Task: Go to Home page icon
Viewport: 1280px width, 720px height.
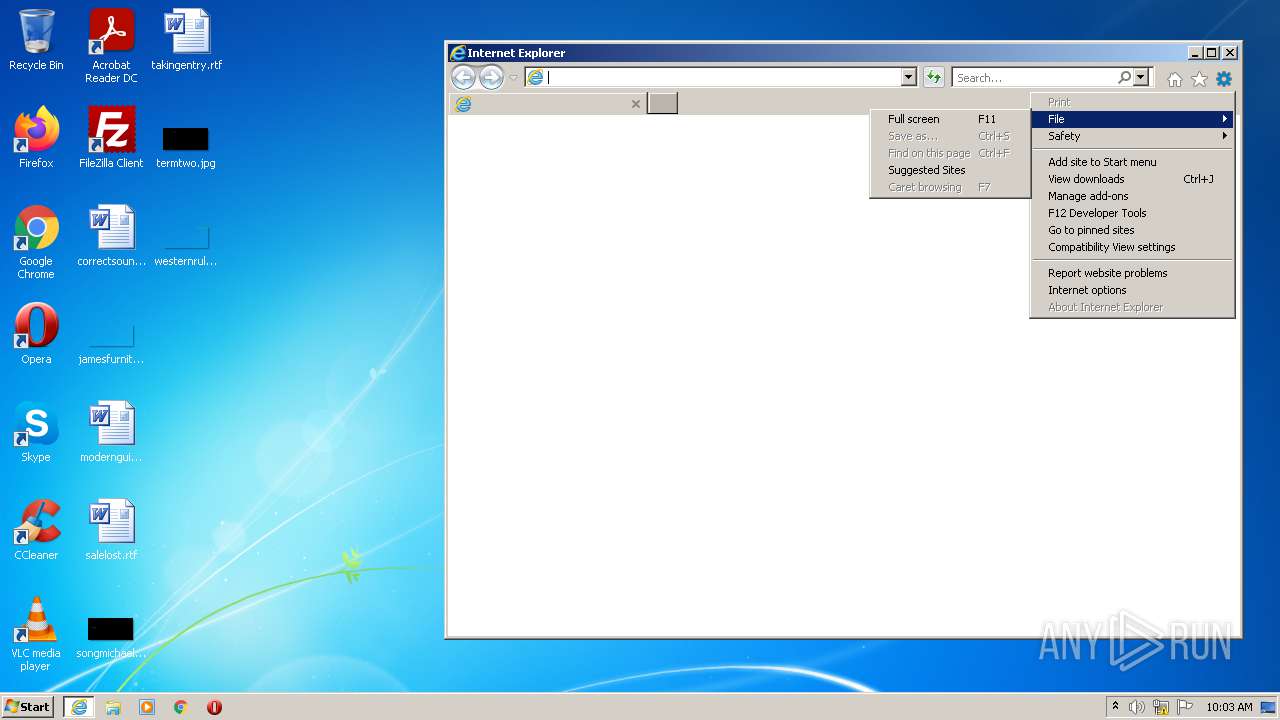Action: pos(1175,79)
